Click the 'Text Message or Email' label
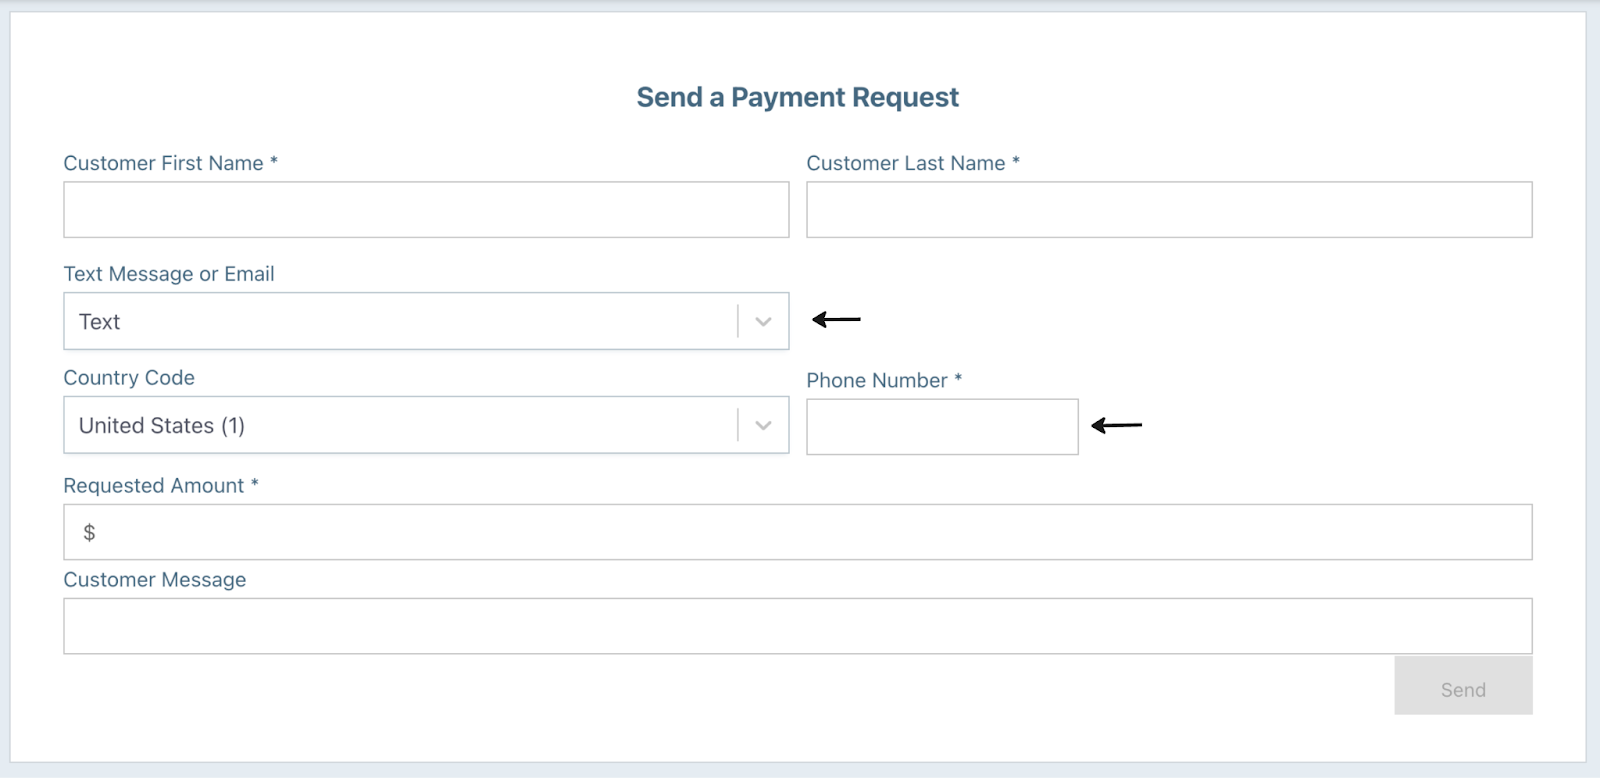This screenshot has width=1600, height=778. (169, 274)
